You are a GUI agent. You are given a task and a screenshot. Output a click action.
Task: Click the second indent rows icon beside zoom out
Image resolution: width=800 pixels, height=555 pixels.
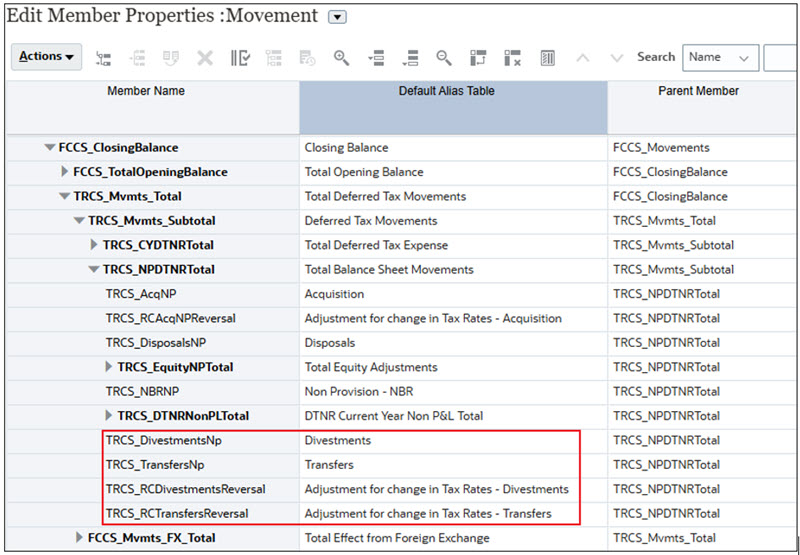(410, 58)
